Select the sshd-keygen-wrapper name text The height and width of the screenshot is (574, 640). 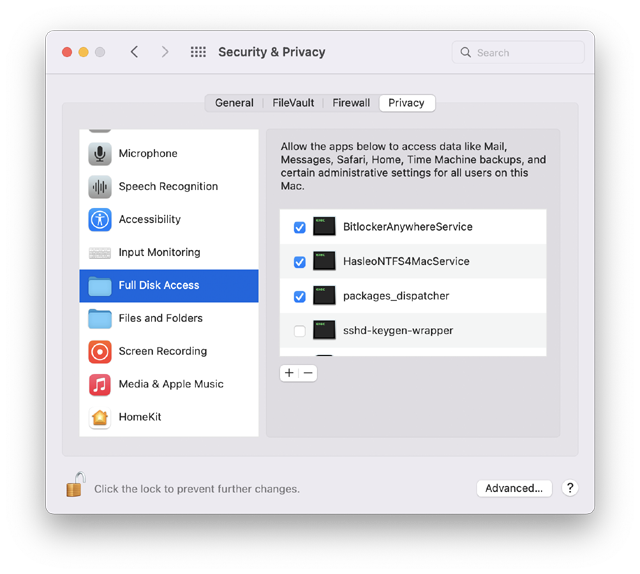click(x=398, y=330)
